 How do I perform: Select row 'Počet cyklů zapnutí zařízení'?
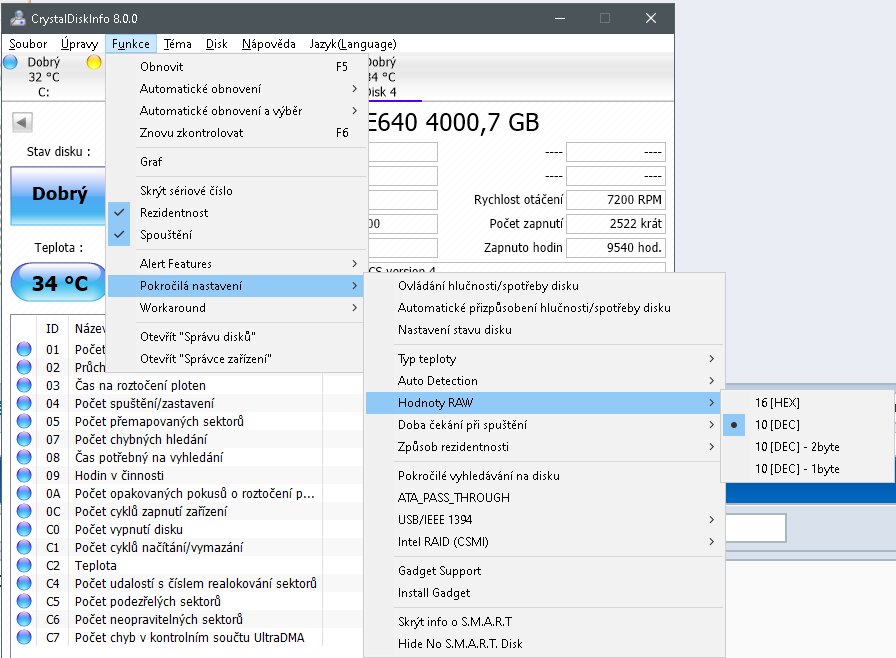click(x=187, y=511)
